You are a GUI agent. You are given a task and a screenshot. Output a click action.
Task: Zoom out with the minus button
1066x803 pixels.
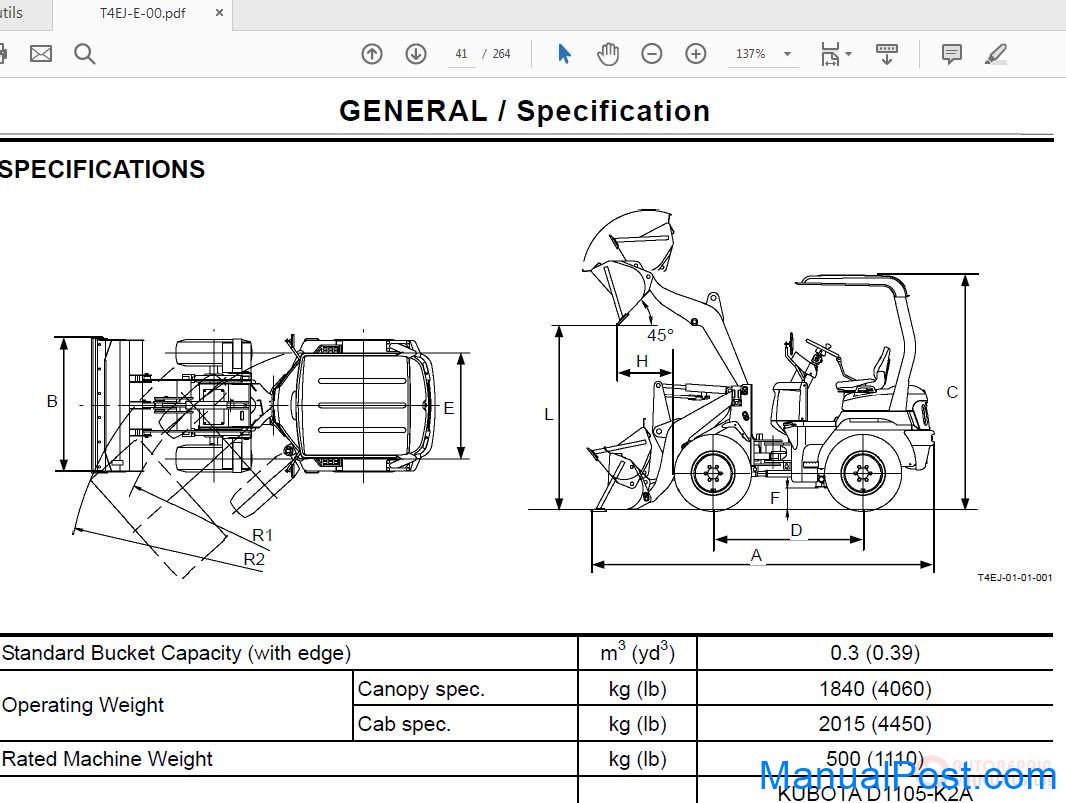point(651,54)
